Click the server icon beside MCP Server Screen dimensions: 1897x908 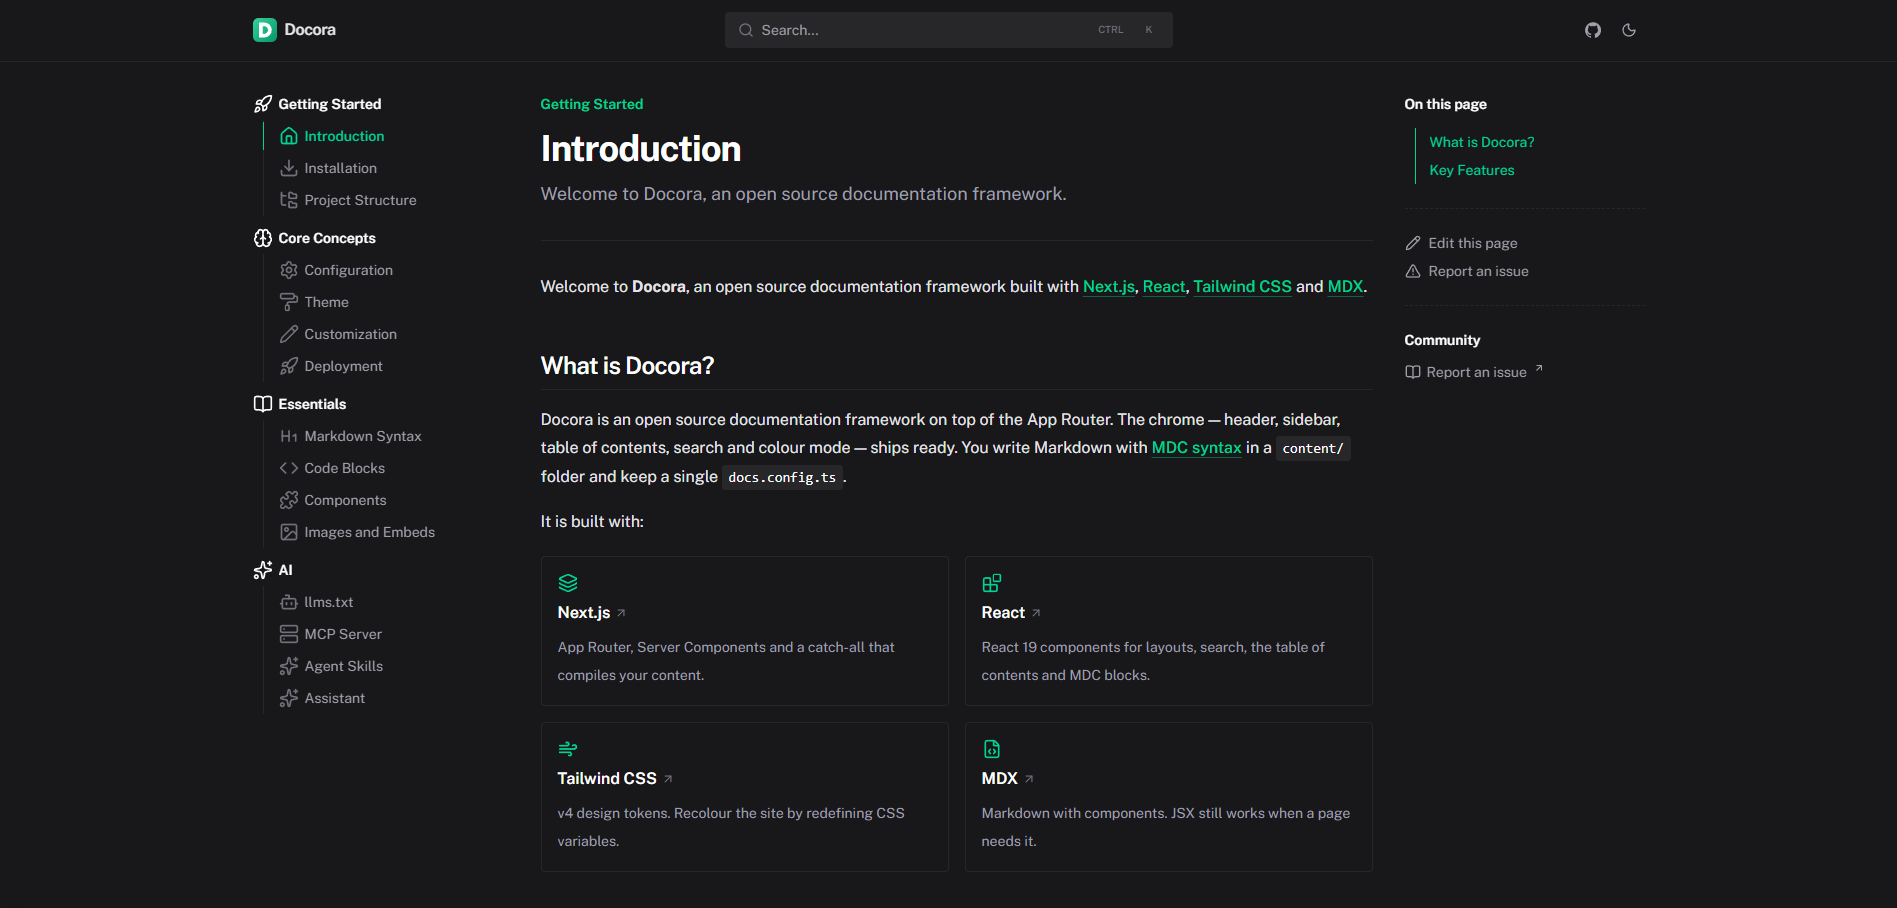(289, 634)
